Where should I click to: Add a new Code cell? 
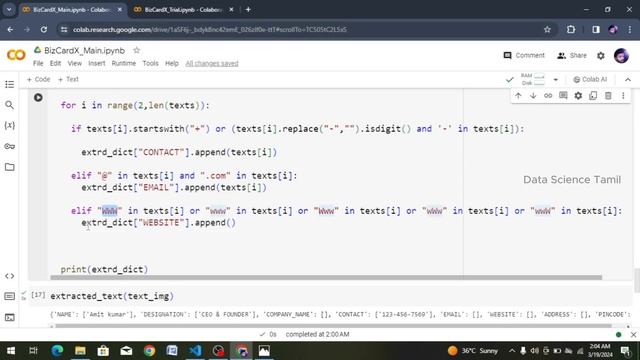38,79
